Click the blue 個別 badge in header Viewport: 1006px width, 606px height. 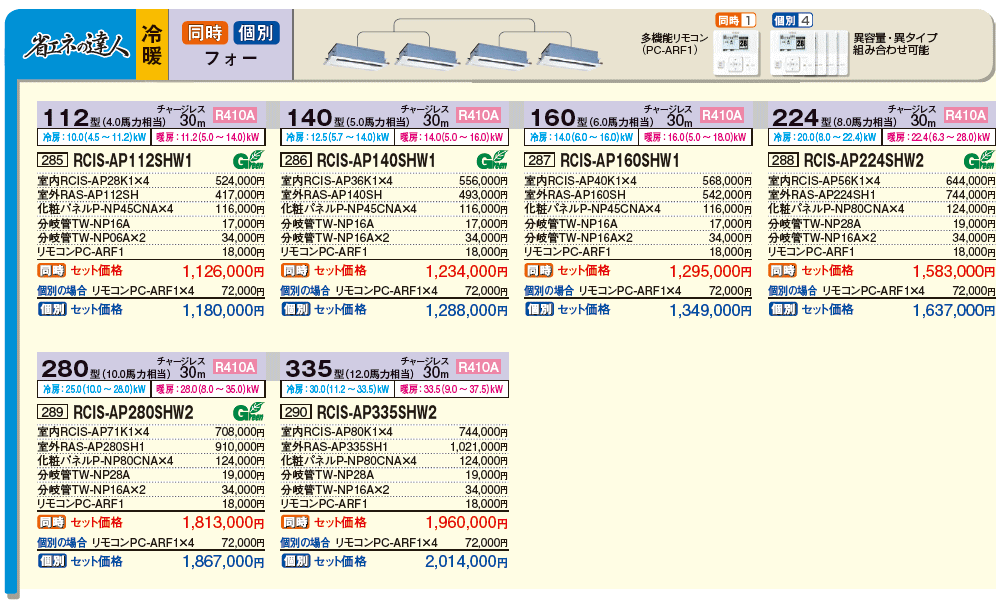tap(256, 32)
